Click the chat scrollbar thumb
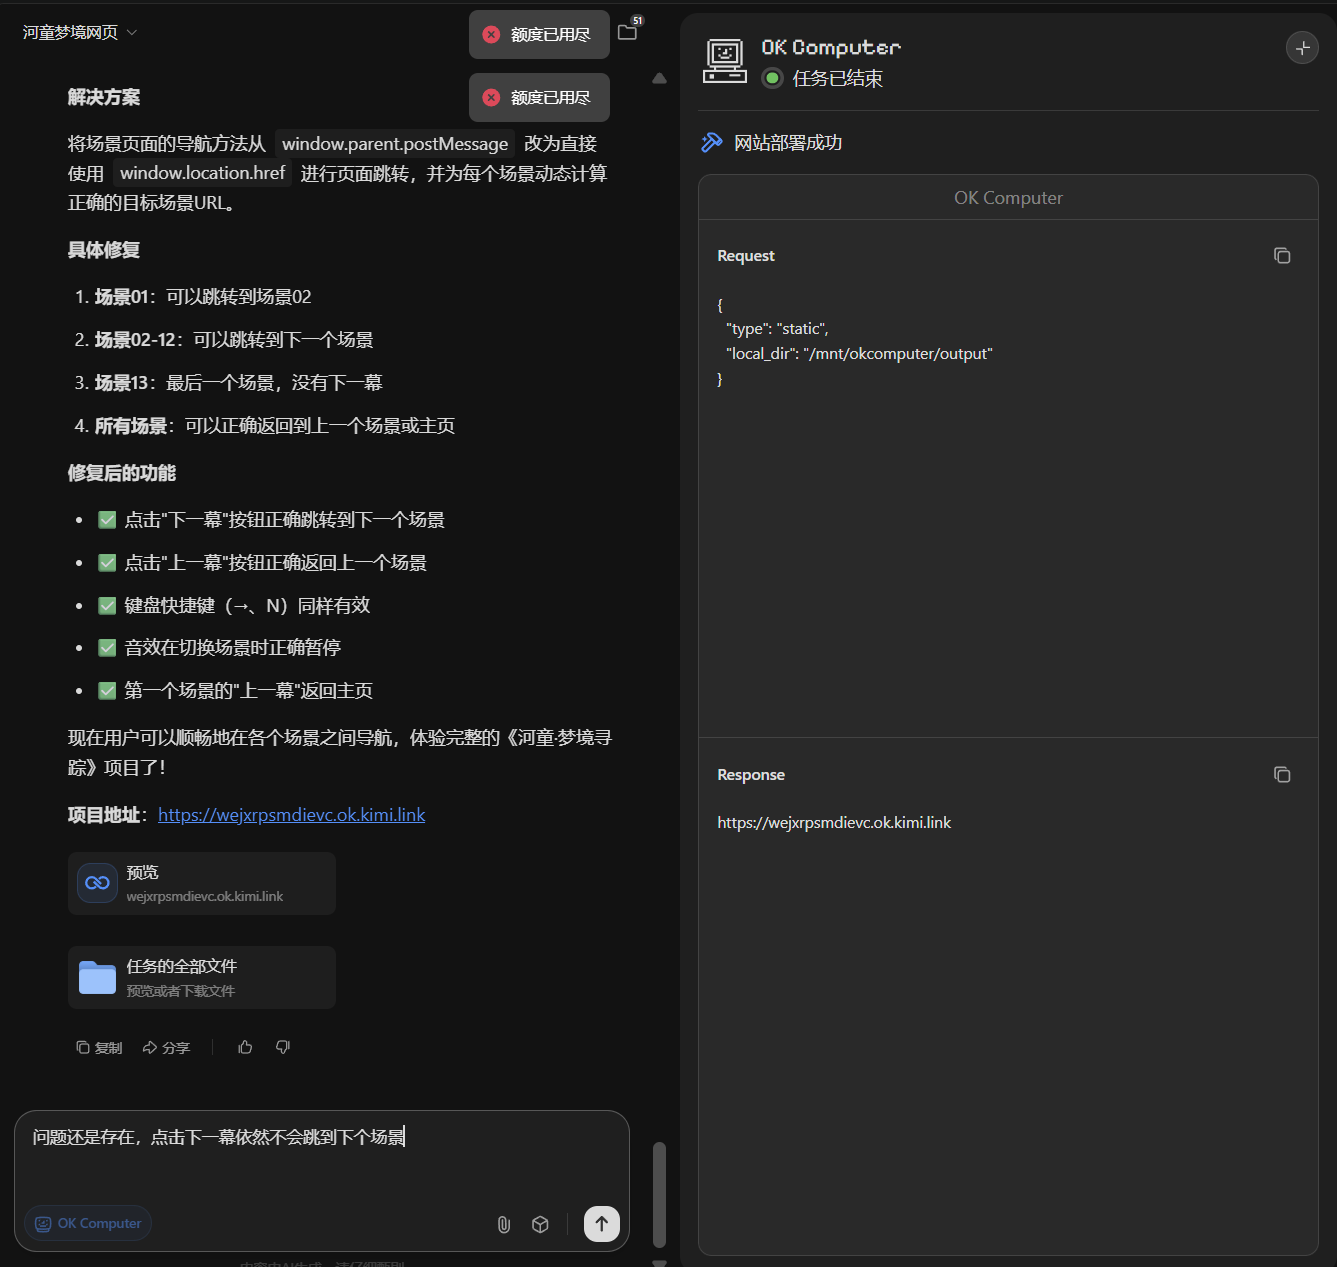The image size is (1337, 1267). tap(659, 1194)
